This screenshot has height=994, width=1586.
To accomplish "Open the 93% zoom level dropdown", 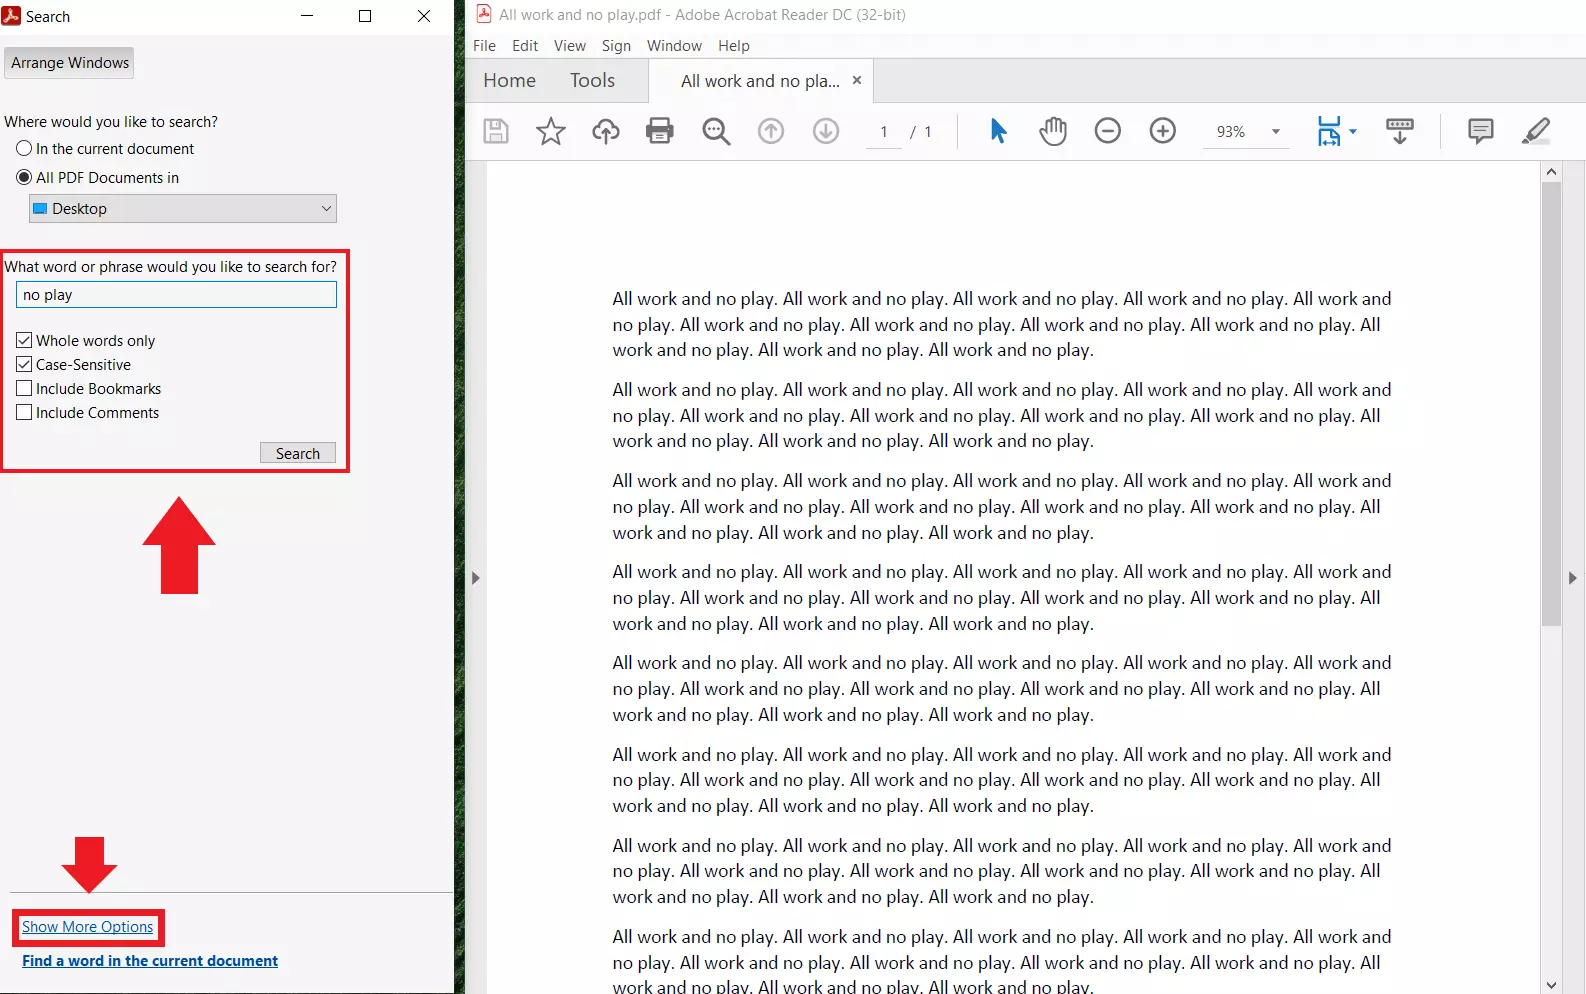I will pos(1275,132).
